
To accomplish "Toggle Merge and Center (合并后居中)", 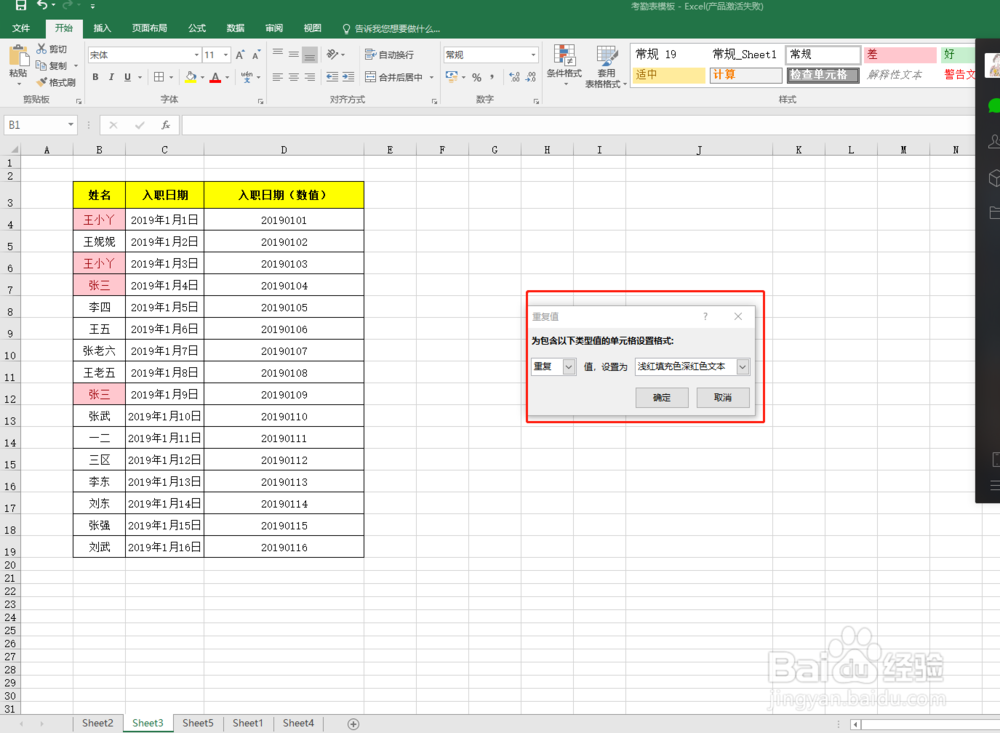I will click(x=394, y=77).
